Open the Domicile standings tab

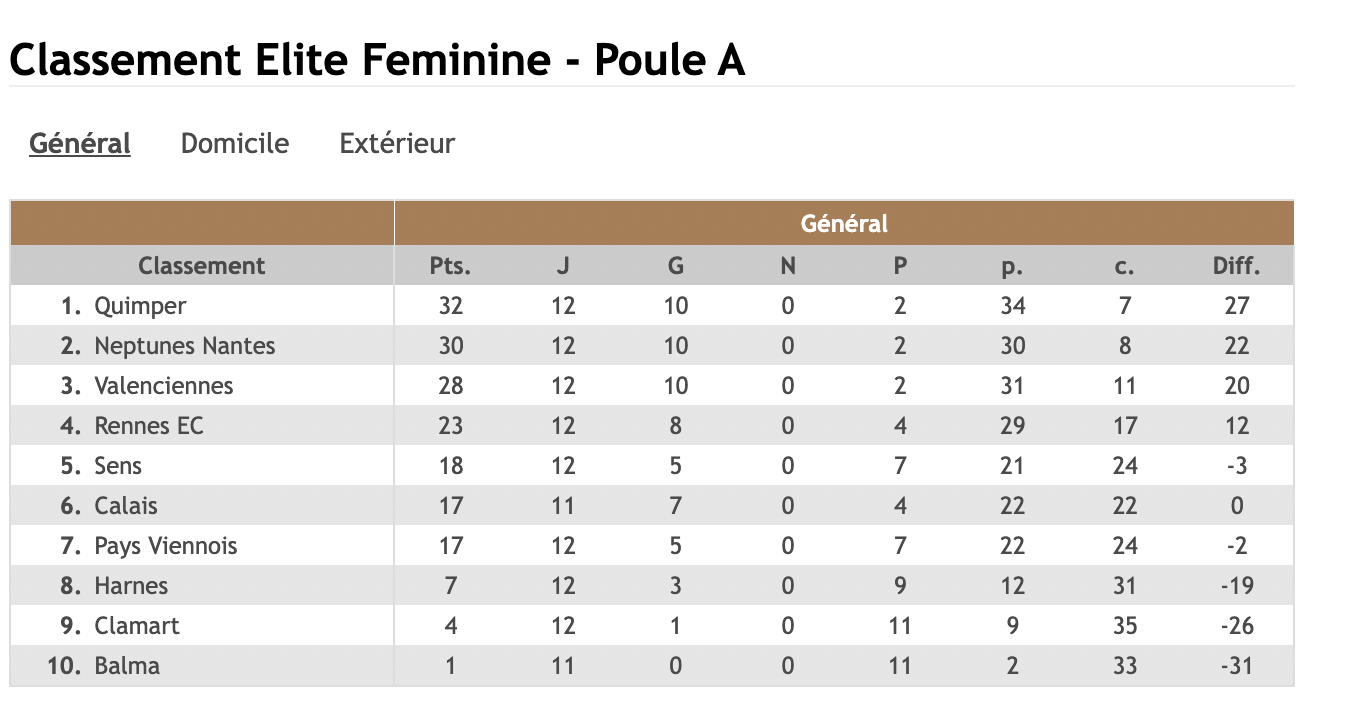click(x=235, y=144)
